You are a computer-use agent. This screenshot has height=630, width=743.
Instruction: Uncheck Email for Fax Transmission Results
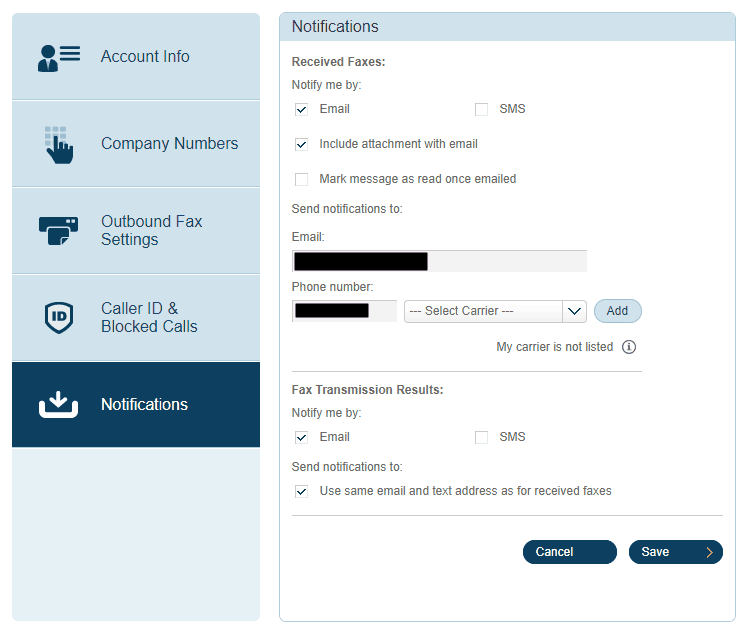click(x=301, y=437)
